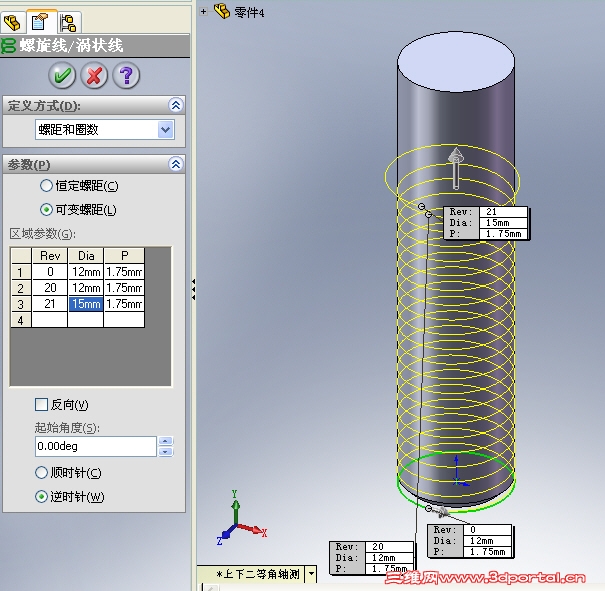Click the helix/spiral feature title icon
Screen dimensions: 605x591
(x=8, y=46)
